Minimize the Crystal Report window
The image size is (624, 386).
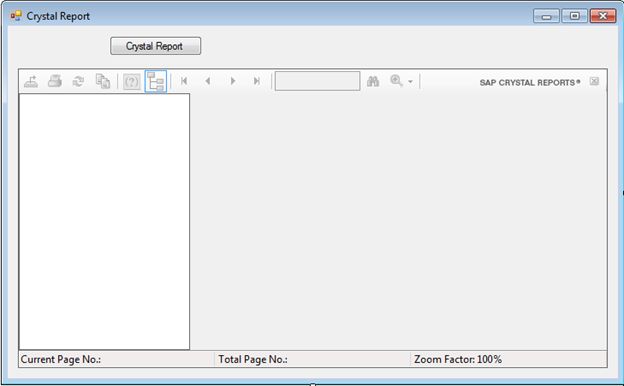pos(546,16)
